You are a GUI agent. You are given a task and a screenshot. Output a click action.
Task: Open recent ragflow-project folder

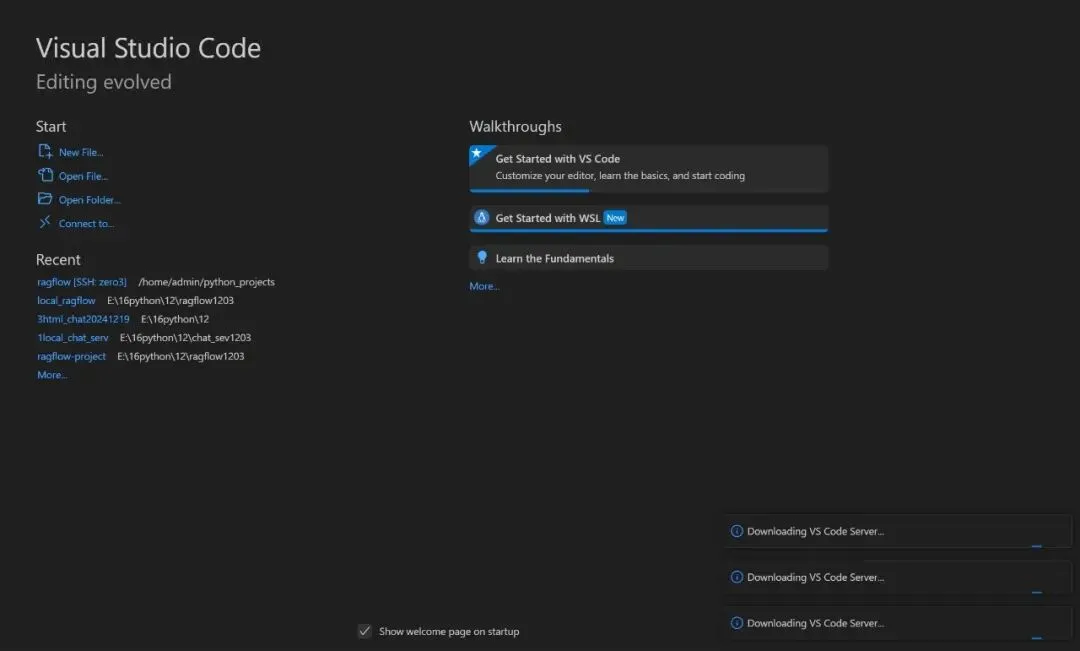(x=72, y=356)
